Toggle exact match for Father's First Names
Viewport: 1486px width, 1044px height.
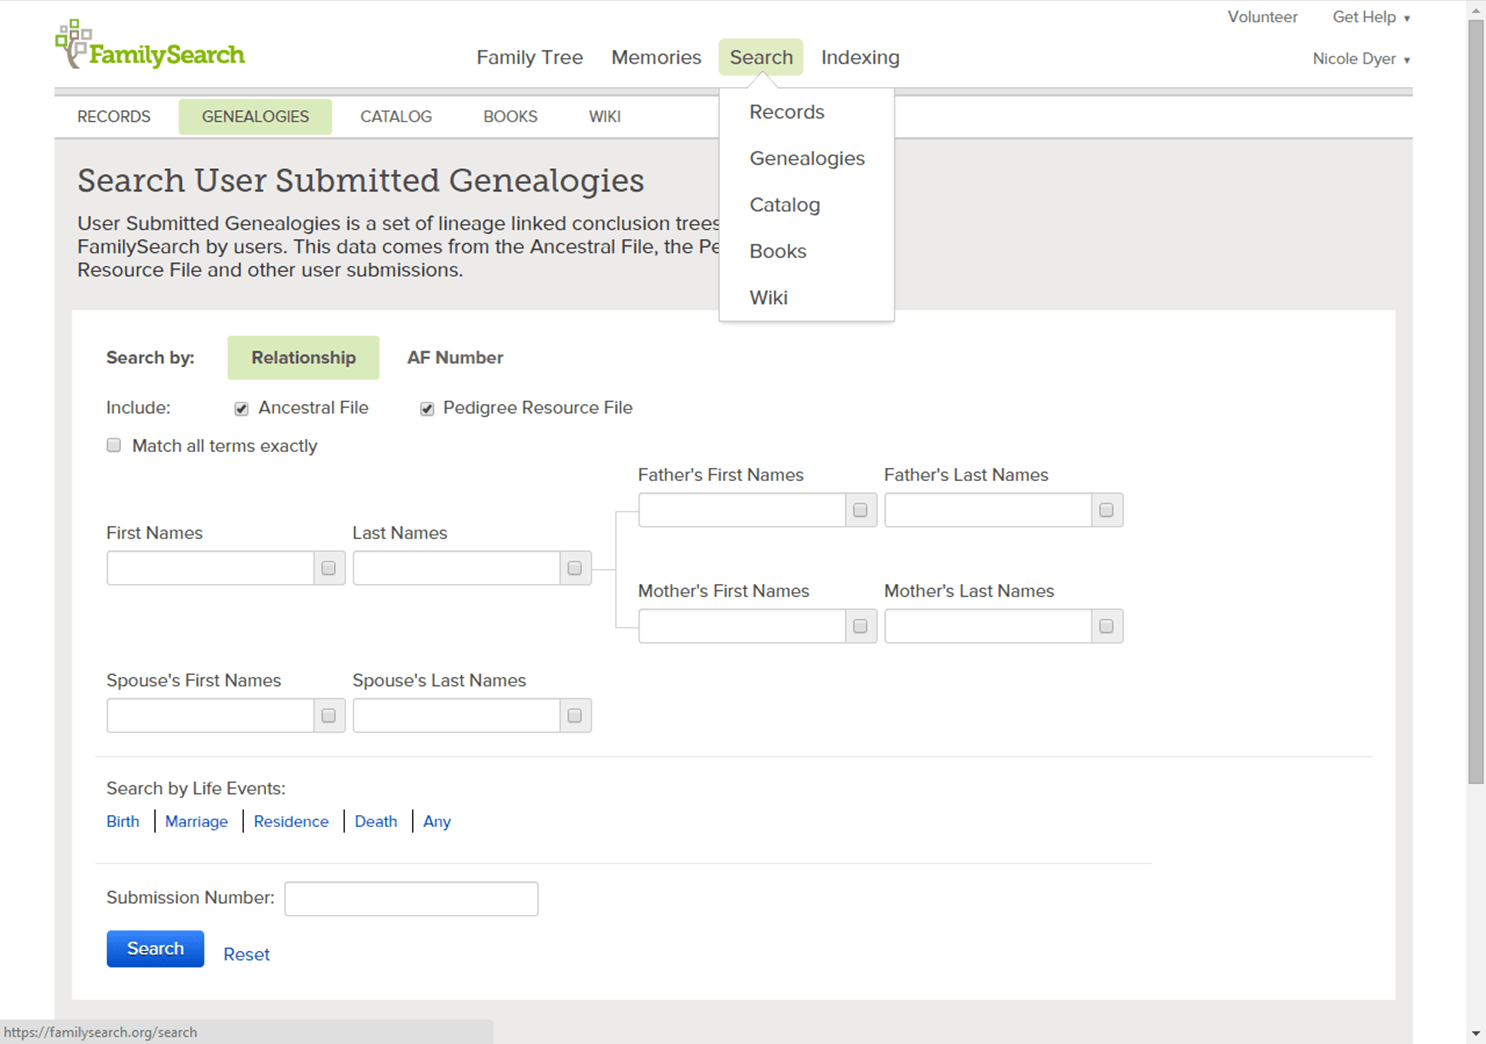(859, 510)
